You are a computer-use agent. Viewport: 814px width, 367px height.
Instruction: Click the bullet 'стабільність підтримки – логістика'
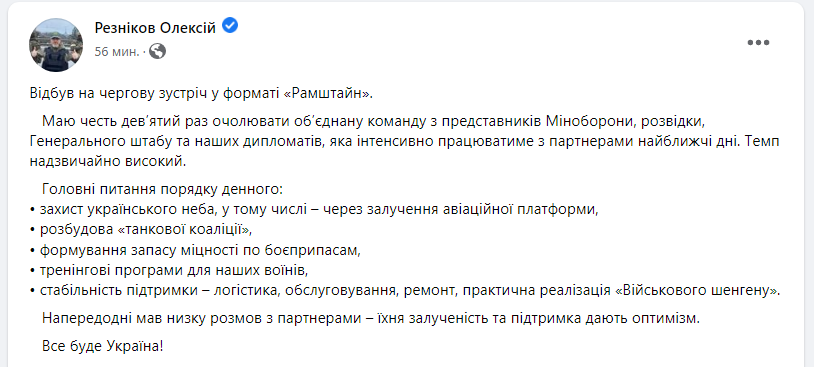point(405,291)
